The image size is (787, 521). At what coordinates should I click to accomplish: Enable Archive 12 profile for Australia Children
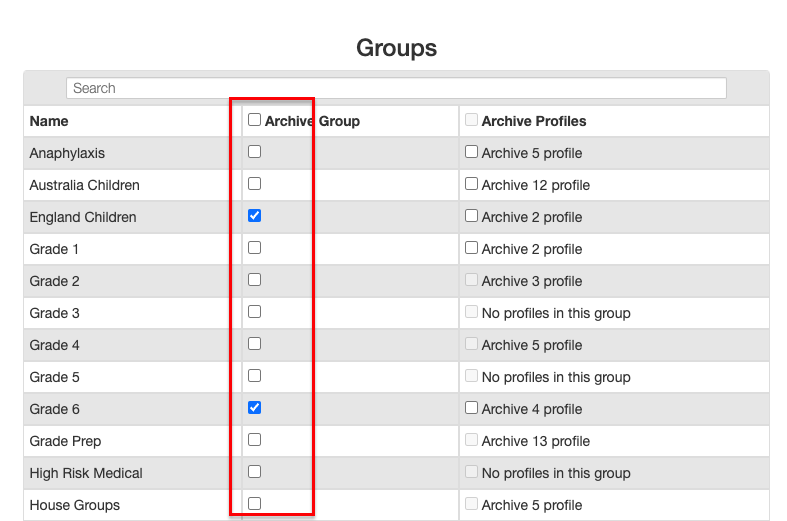472,184
